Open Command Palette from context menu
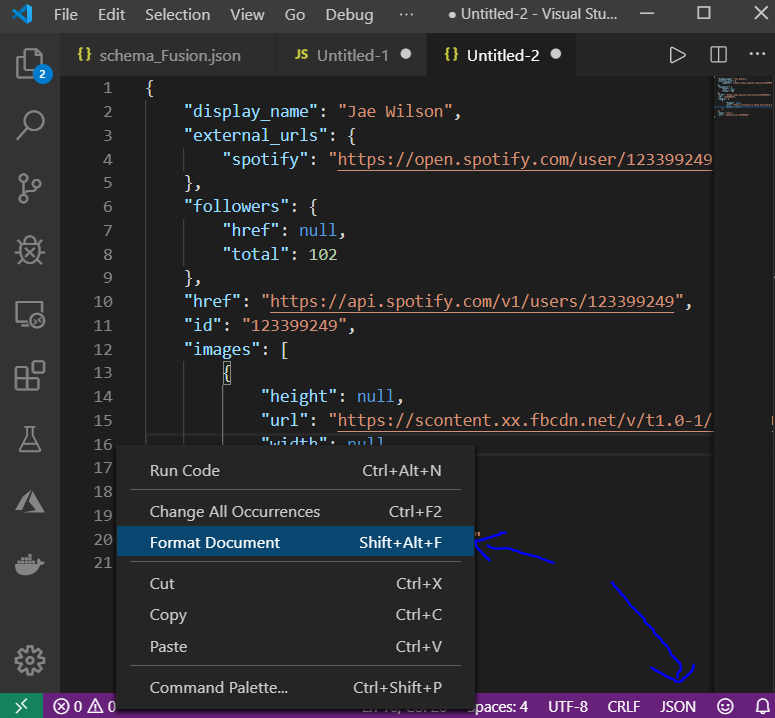775x718 pixels. (x=296, y=687)
